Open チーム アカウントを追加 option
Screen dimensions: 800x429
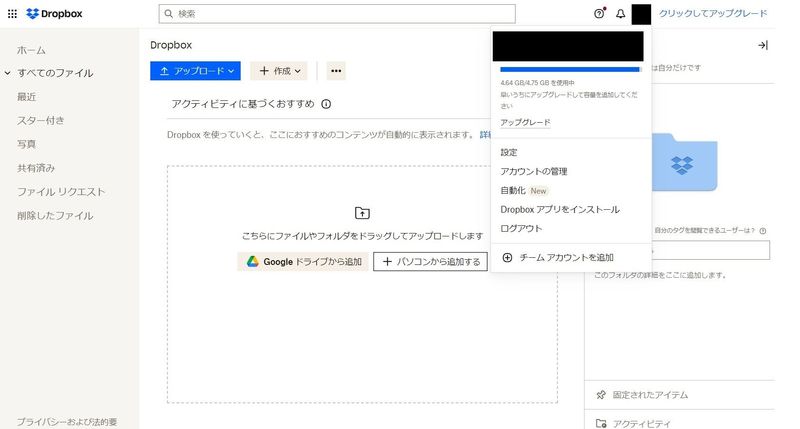click(566, 257)
